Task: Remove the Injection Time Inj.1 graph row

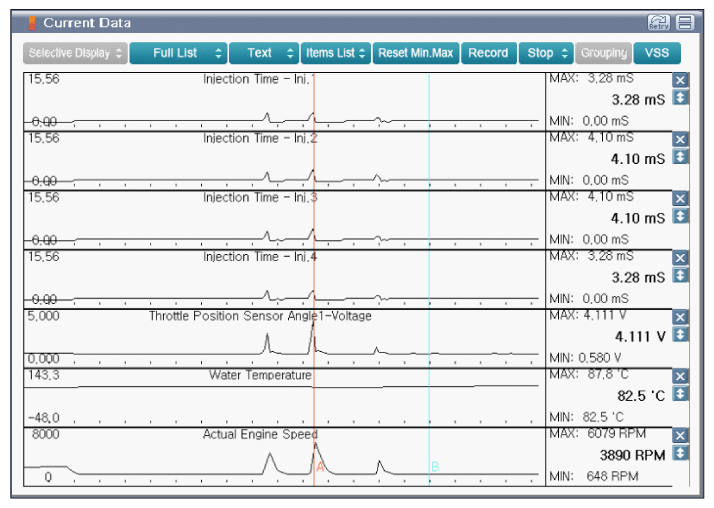Action: click(680, 81)
